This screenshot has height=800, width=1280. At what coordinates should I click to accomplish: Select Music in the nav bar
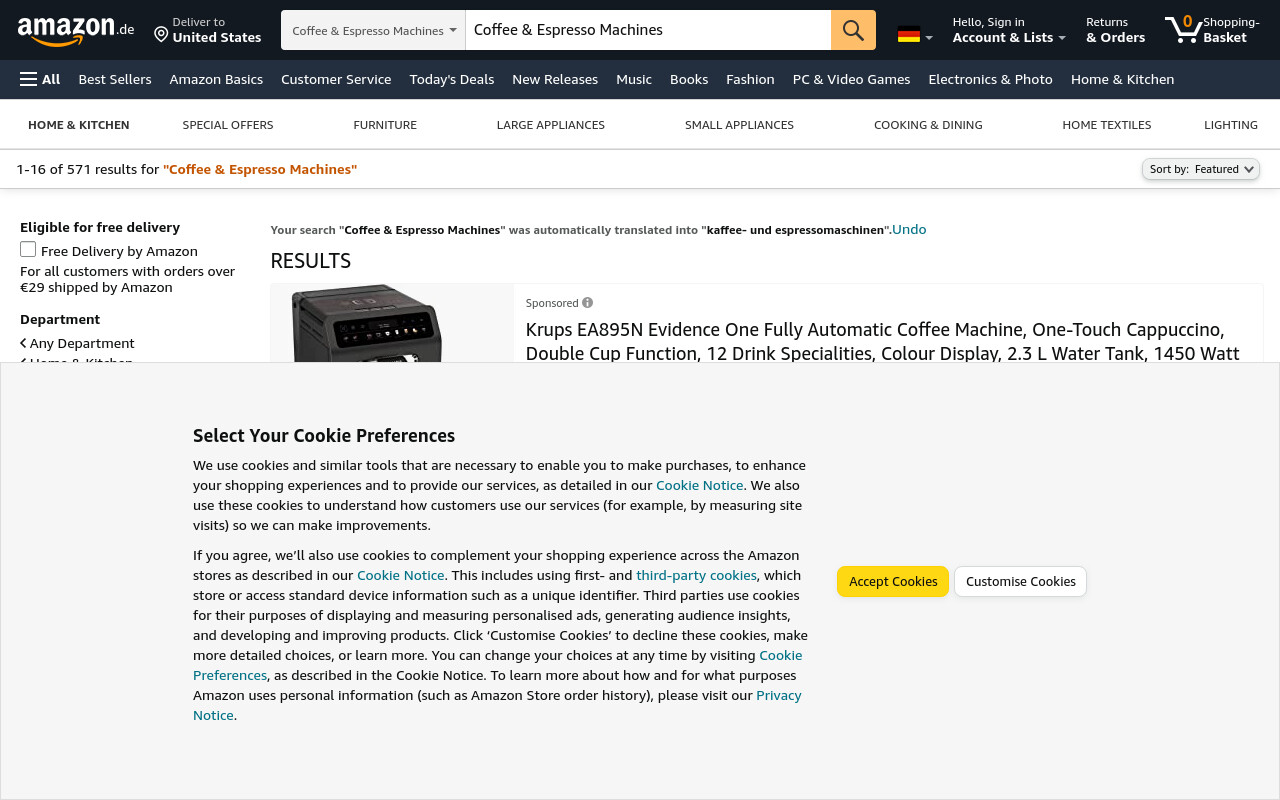click(634, 79)
